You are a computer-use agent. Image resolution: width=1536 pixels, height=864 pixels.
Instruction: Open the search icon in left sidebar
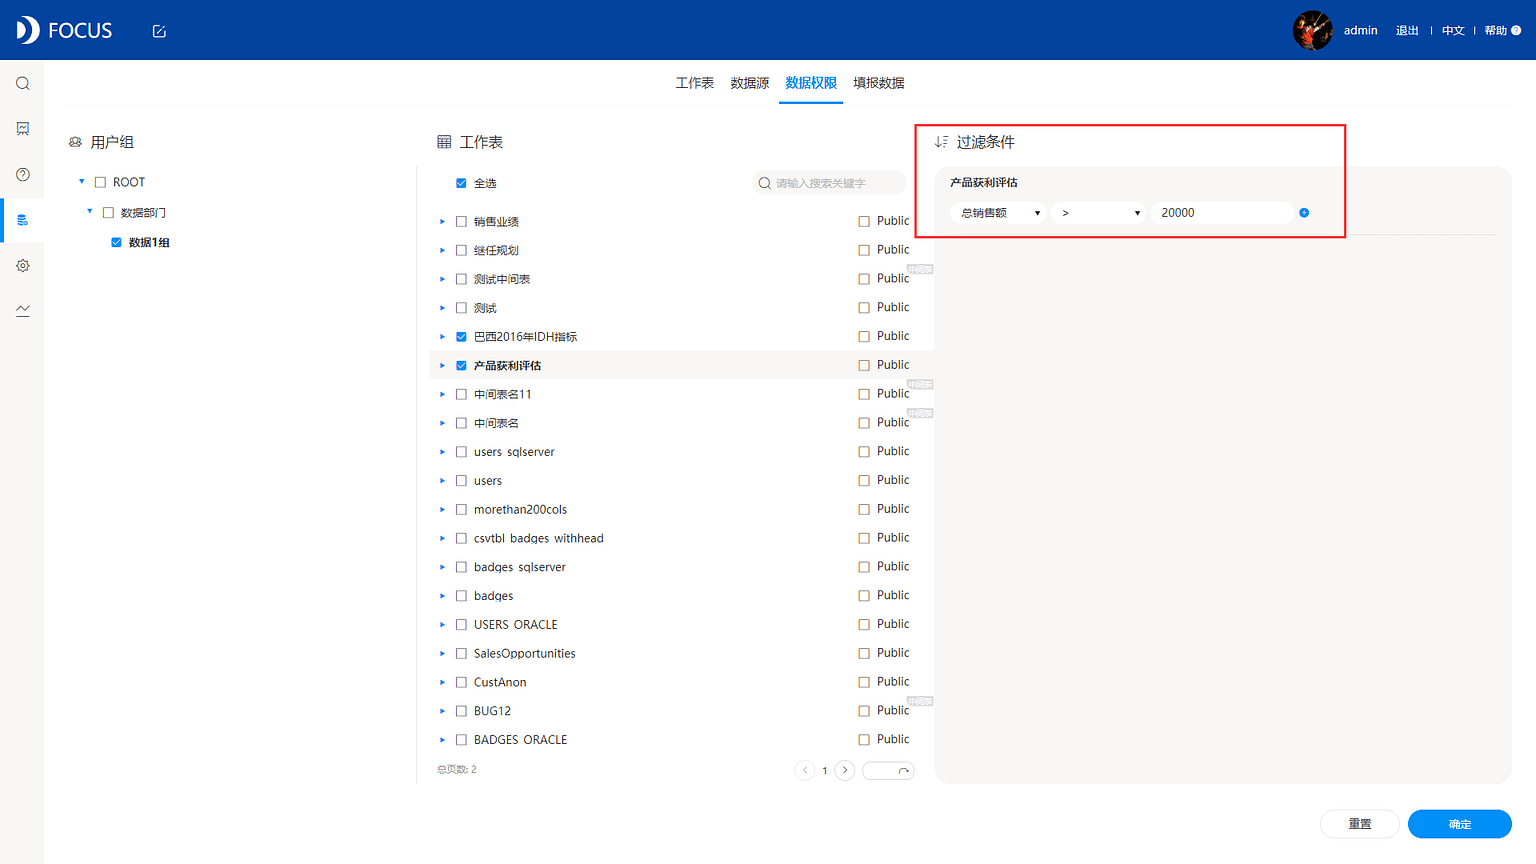[x=22, y=83]
